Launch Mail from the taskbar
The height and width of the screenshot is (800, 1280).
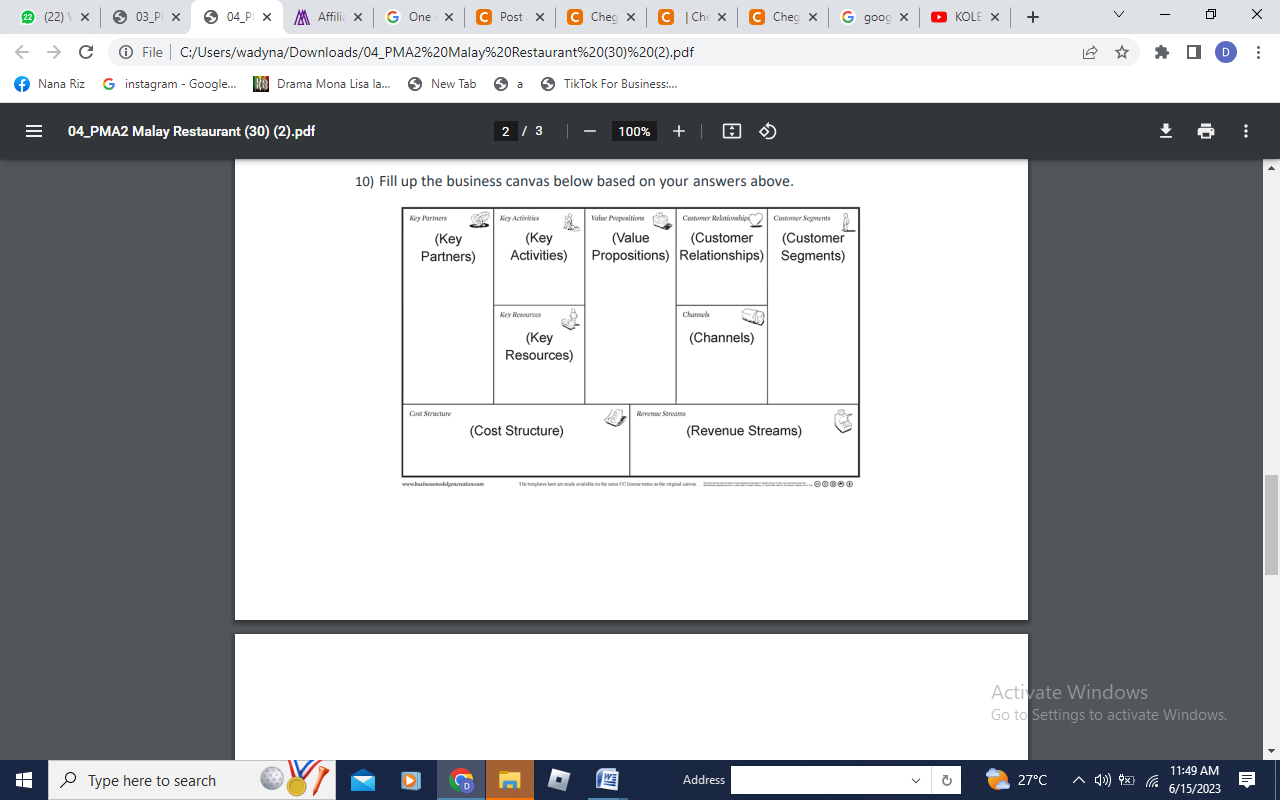(363, 780)
